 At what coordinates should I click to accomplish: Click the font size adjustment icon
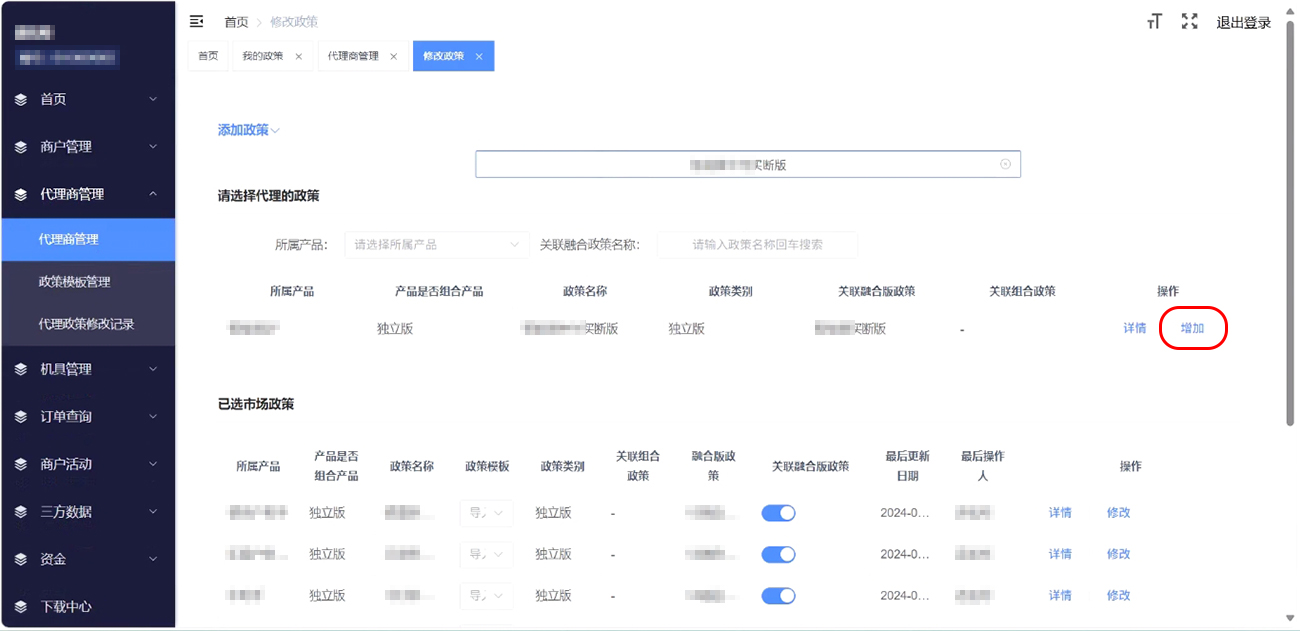1154,22
